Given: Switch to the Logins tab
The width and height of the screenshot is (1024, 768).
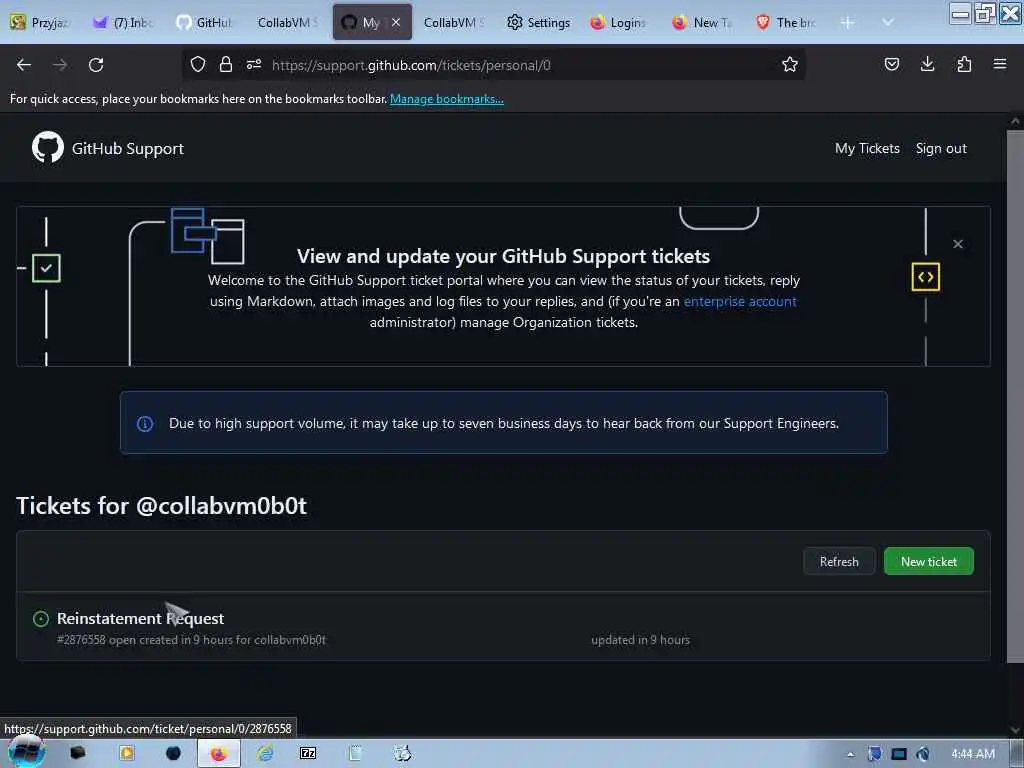Looking at the screenshot, I should pyautogui.click(x=619, y=22).
